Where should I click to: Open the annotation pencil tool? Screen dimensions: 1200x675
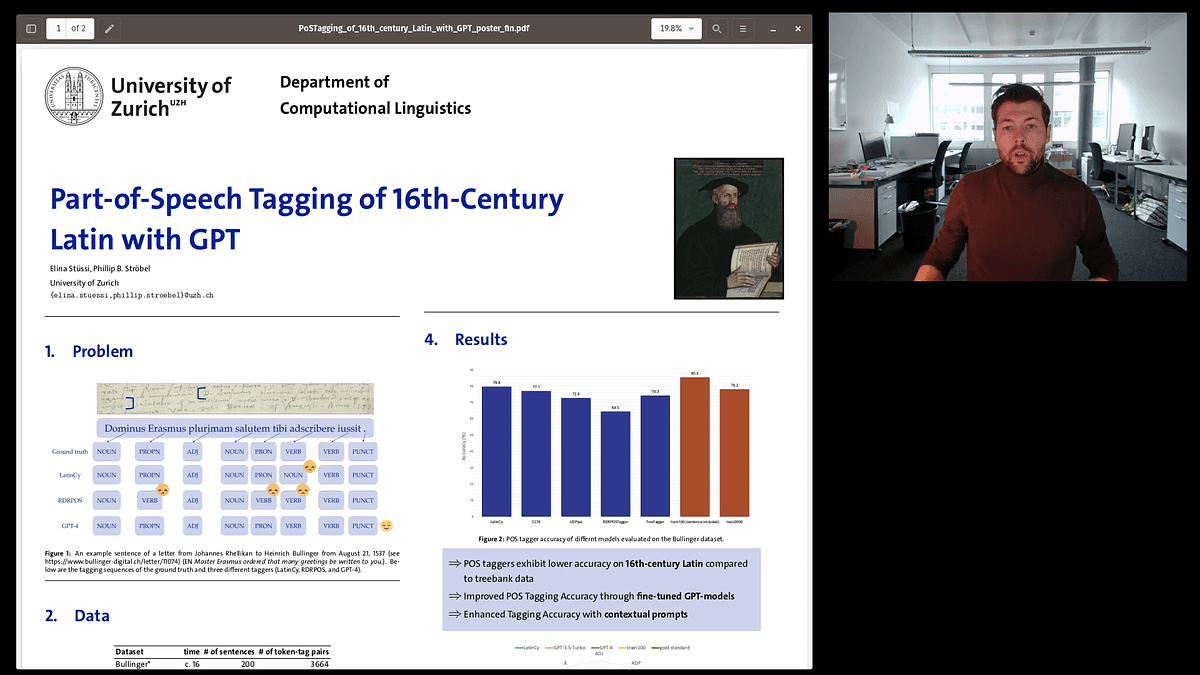click(x=109, y=28)
